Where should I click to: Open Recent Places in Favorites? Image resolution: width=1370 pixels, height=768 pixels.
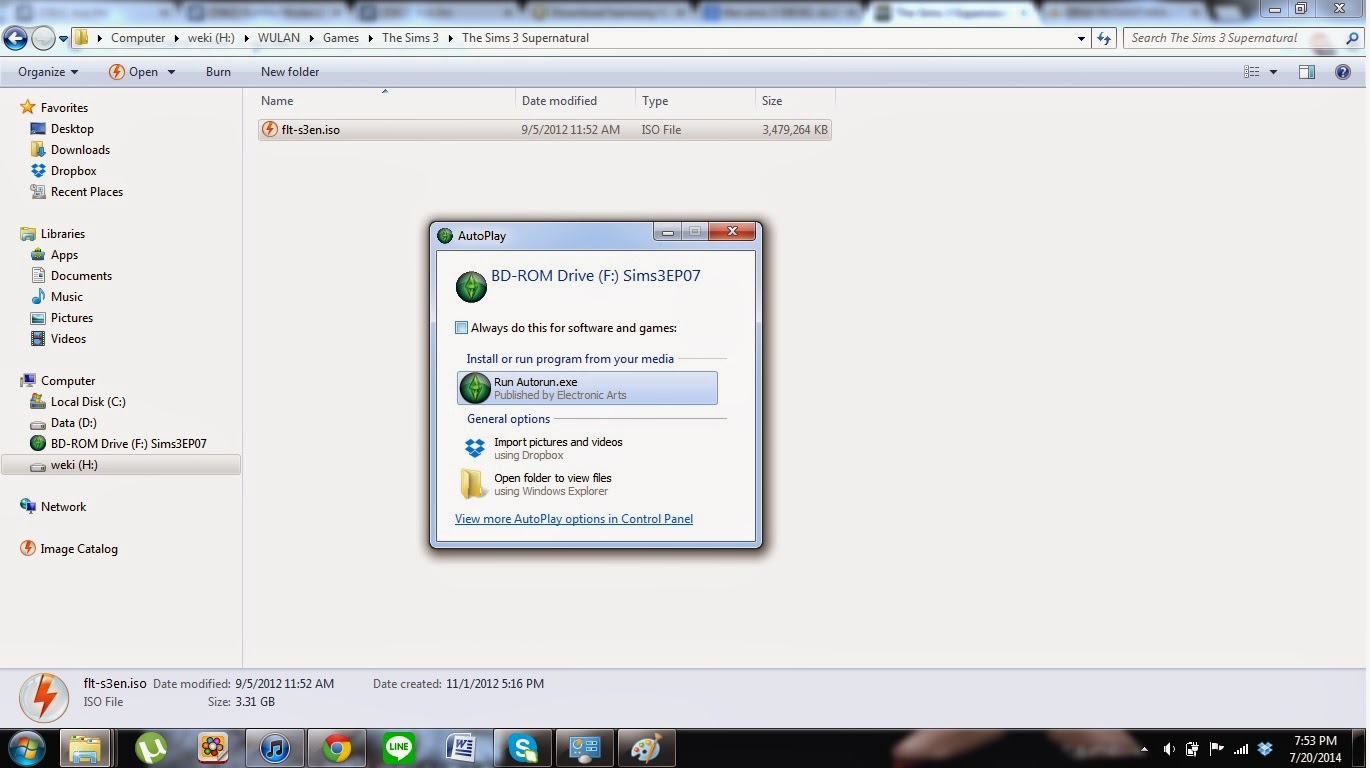(x=87, y=192)
